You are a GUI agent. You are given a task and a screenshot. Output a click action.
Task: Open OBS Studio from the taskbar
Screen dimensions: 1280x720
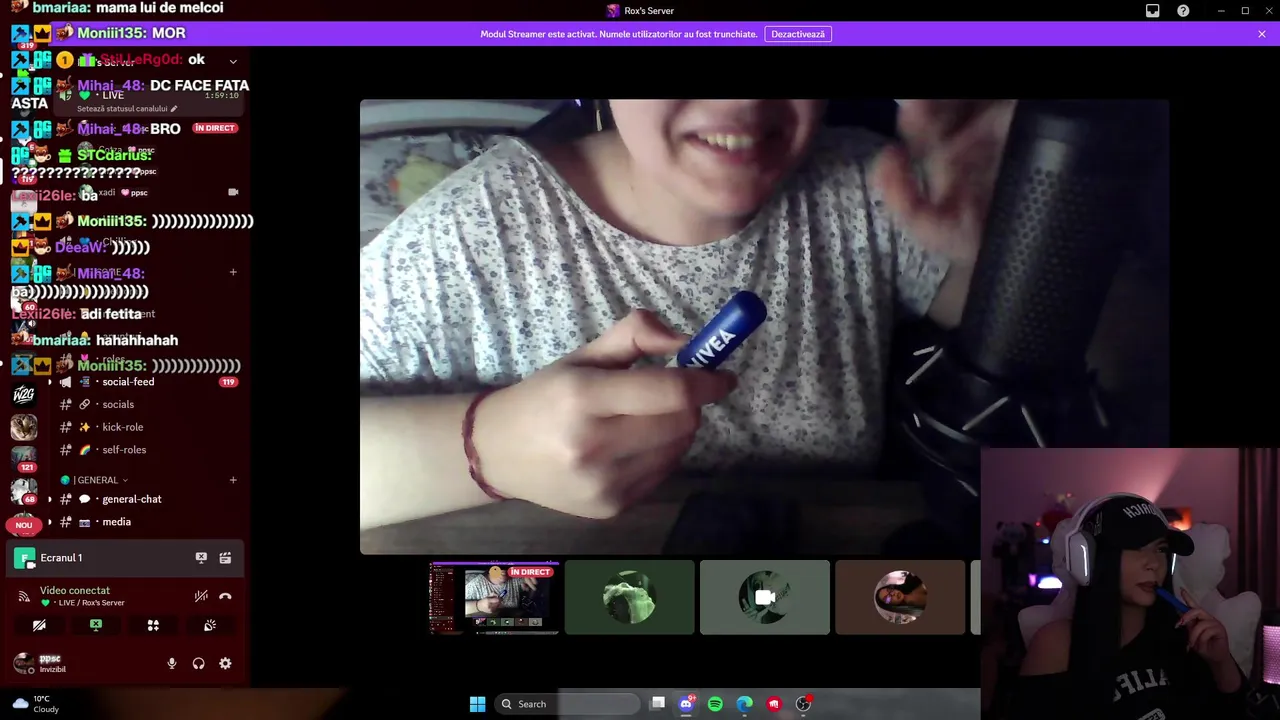tap(803, 704)
